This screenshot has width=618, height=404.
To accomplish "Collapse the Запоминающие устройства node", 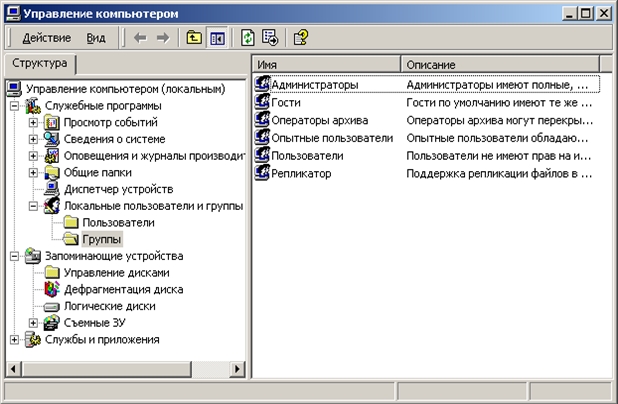I will [x=14, y=256].
